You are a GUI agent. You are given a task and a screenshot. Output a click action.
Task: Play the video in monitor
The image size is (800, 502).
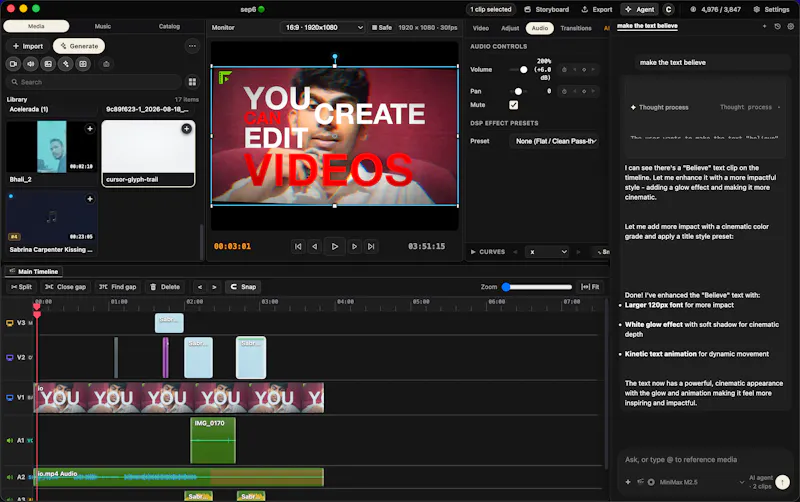335,246
